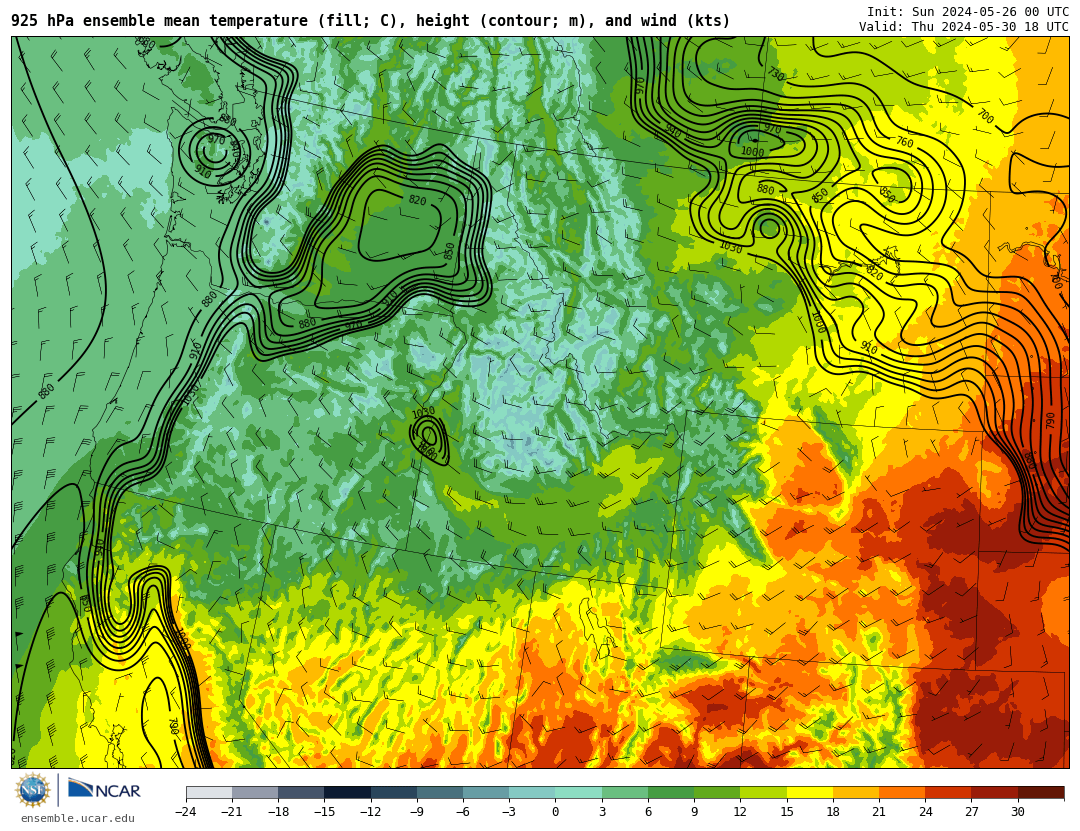
Task: Click the -21 colorbar tick label
Action: [x=232, y=812]
